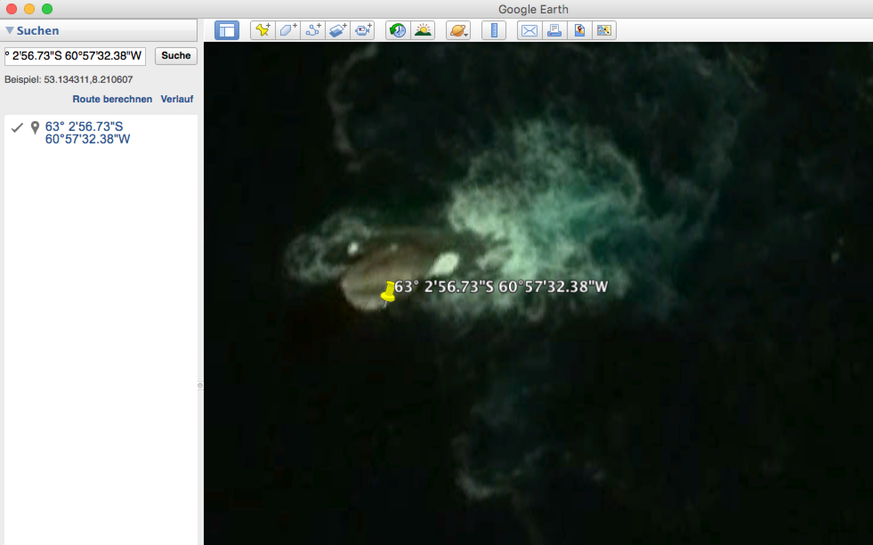The width and height of the screenshot is (873, 545).
Task: Add an image overlay from toolbar
Action: 338,30
